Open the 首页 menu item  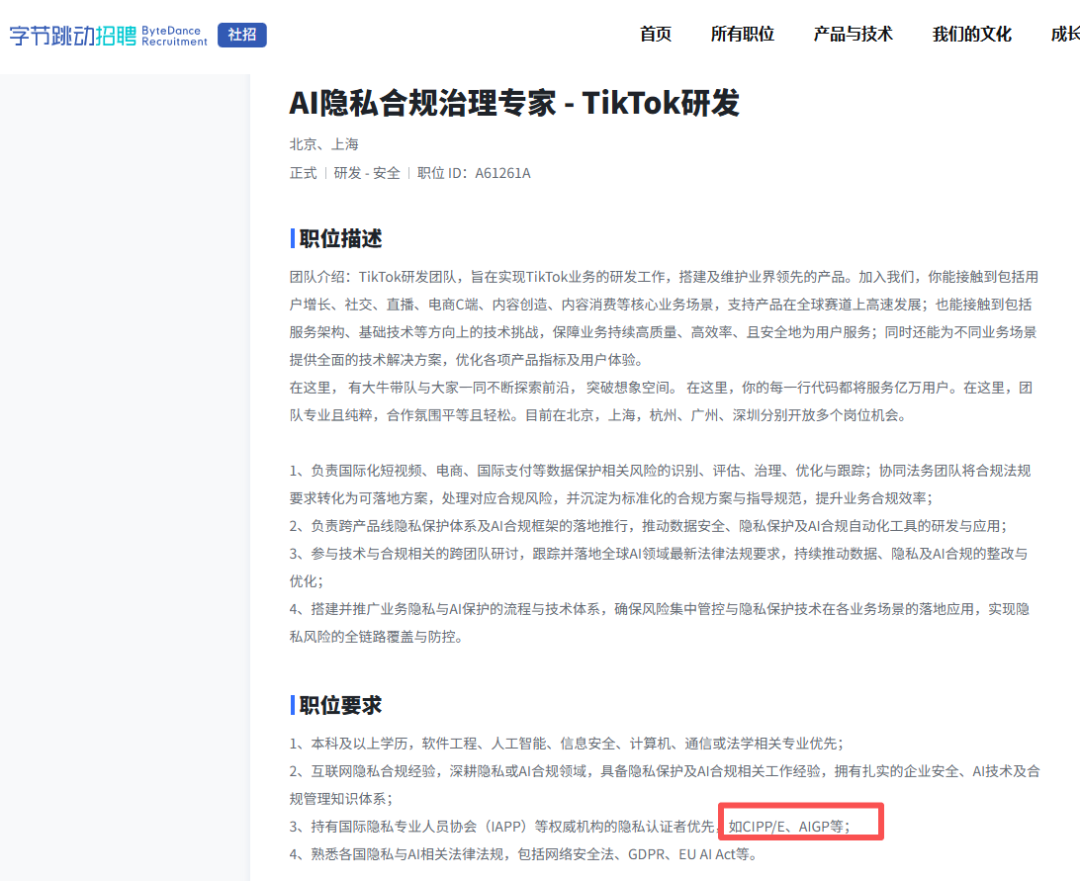point(655,34)
